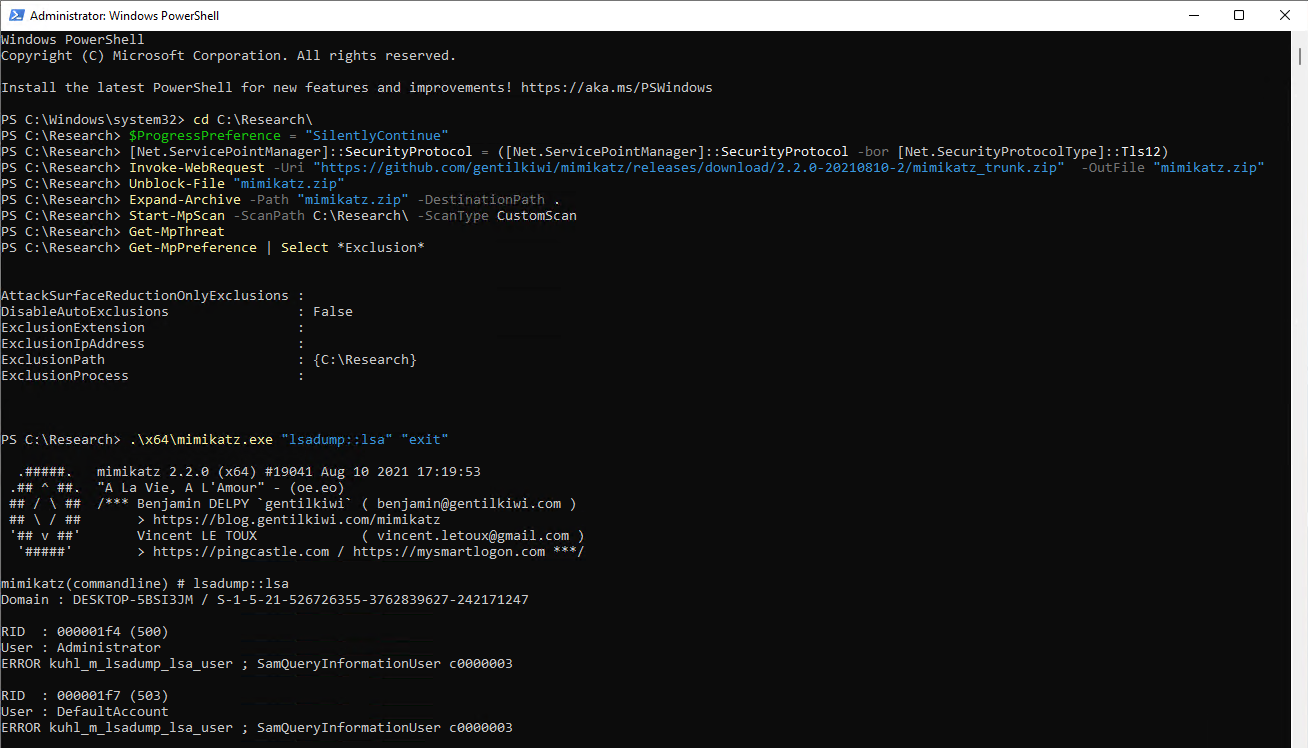Screen dimensions: 1308x748
Task: Minimize the PowerShell window
Action: (1192, 15)
